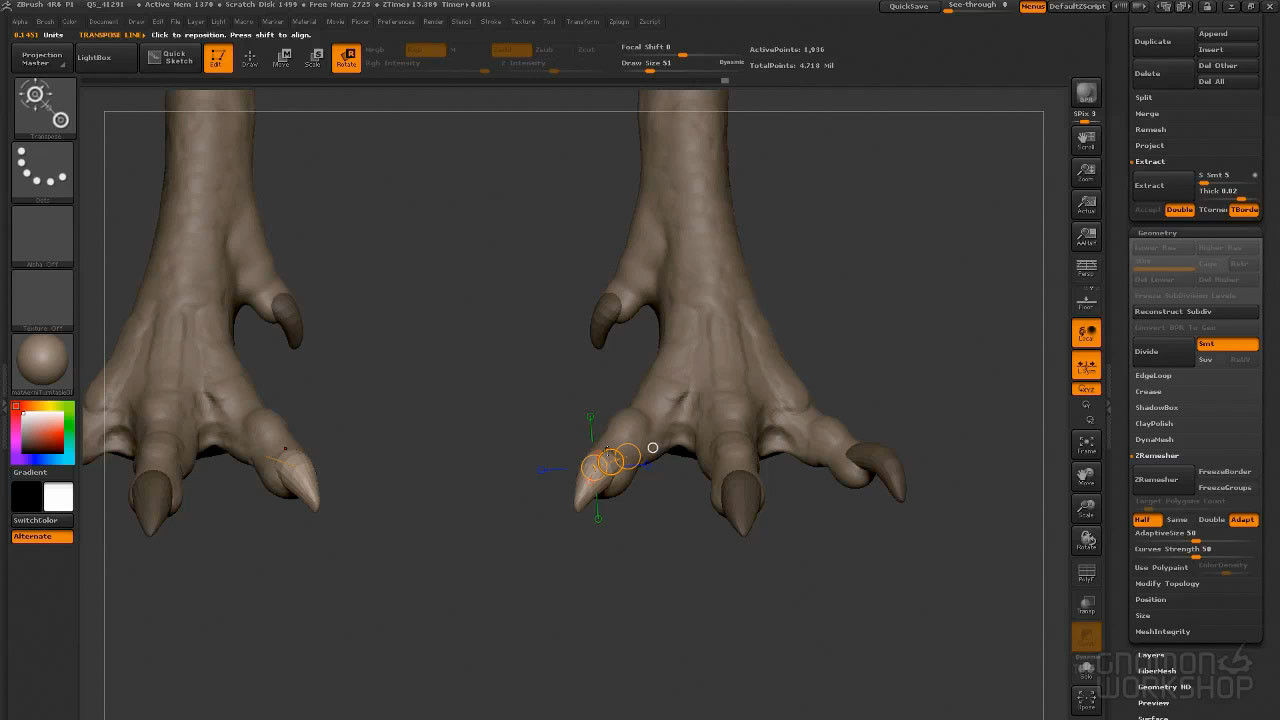1280x720 pixels.
Task: Click the Zoom canvas icon
Action: coord(1086,172)
